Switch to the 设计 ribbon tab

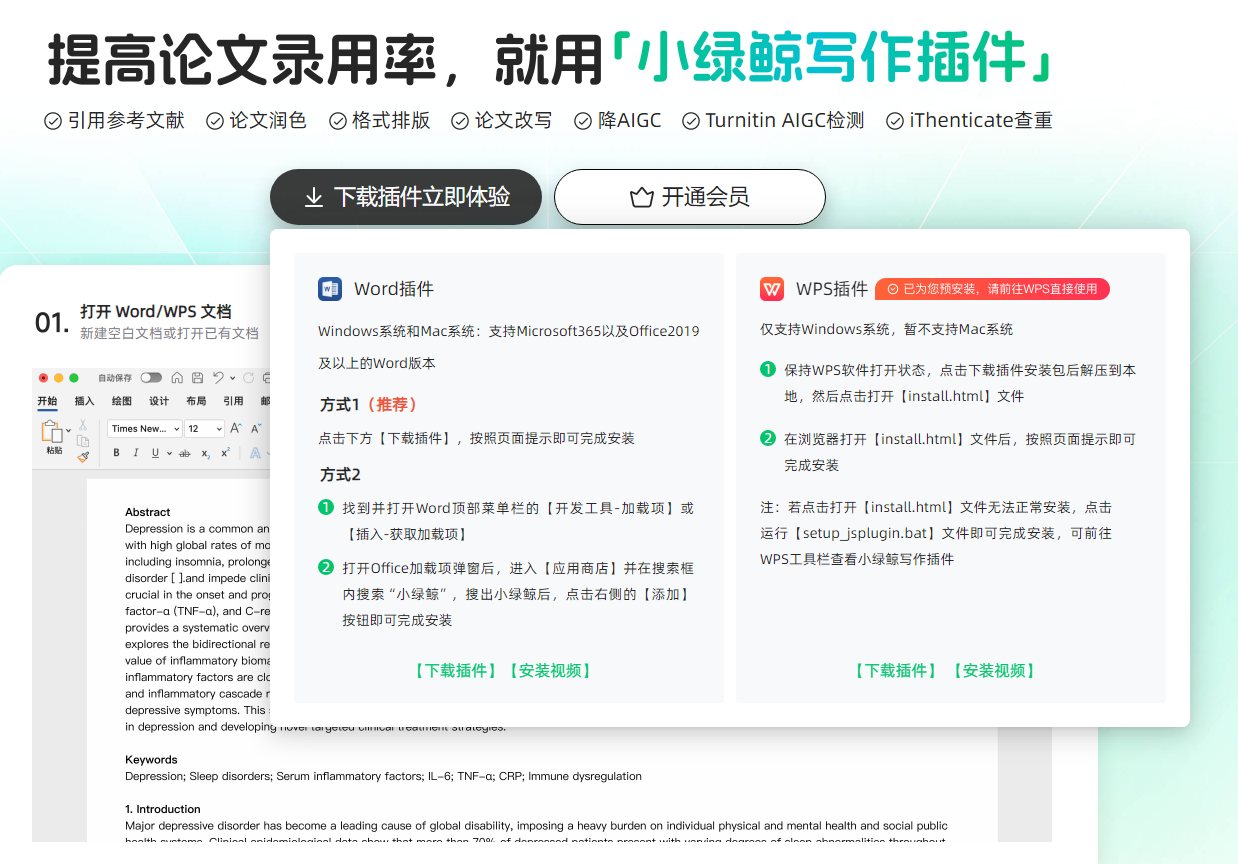[159, 401]
